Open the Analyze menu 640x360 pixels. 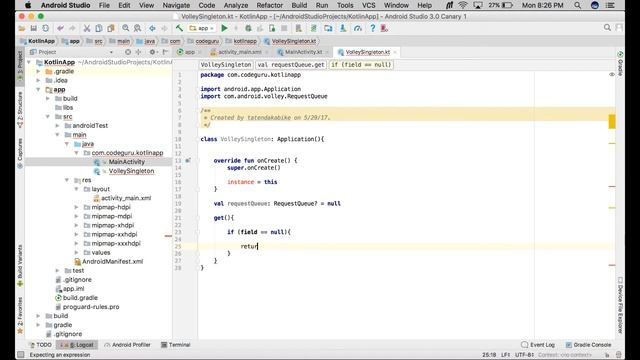(x=236, y=5)
